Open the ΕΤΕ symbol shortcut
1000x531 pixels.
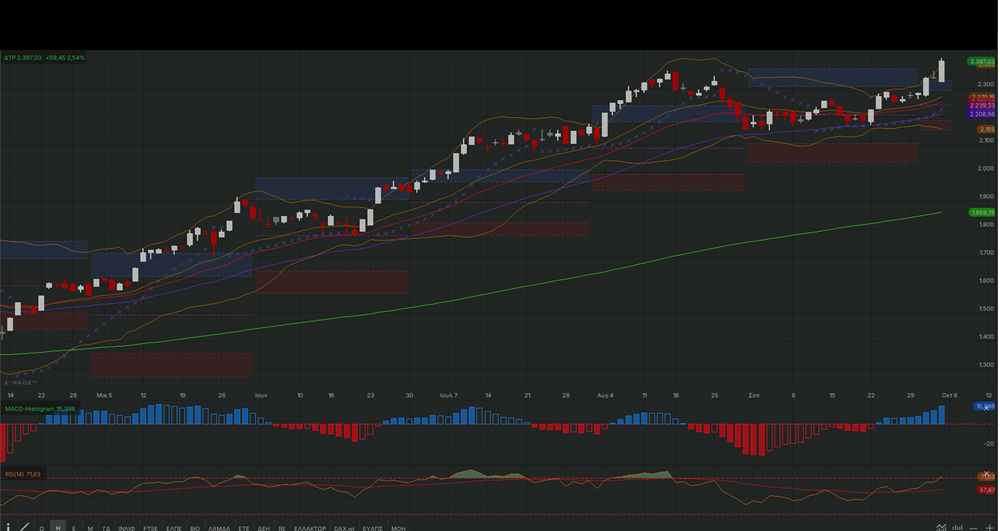(244, 528)
